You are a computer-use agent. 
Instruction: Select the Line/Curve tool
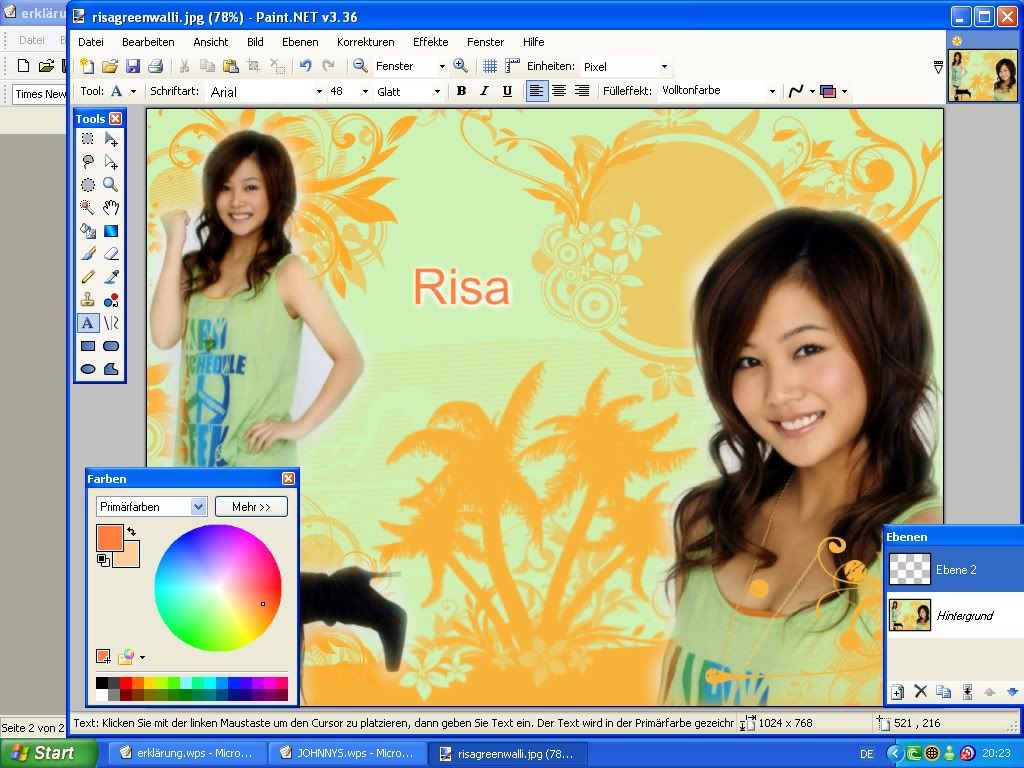pos(111,323)
